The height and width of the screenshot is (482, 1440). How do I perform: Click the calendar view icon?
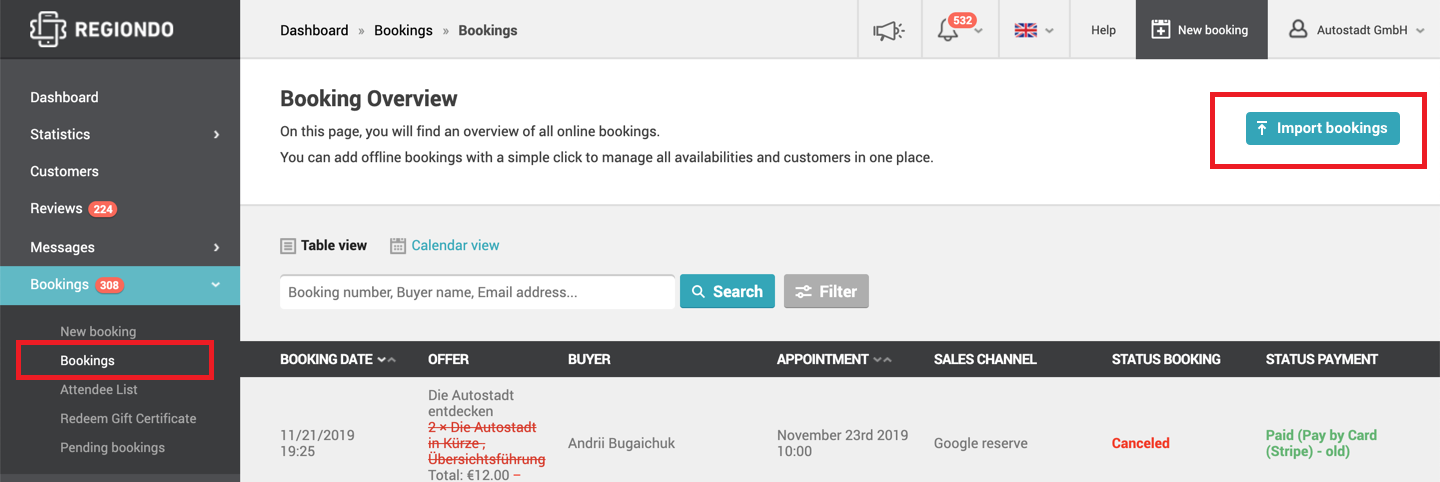point(398,245)
